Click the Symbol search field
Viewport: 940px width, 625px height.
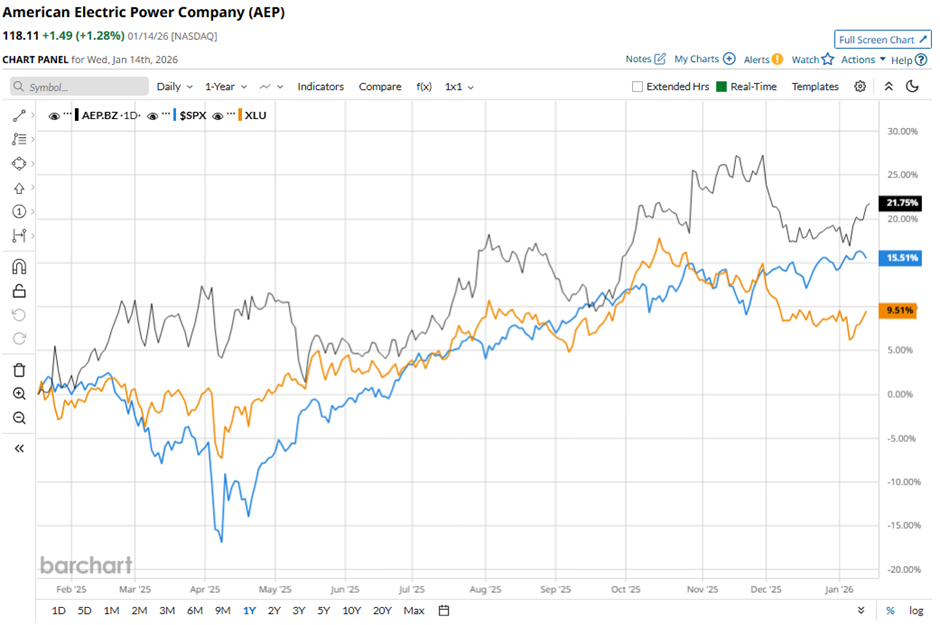pos(80,87)
